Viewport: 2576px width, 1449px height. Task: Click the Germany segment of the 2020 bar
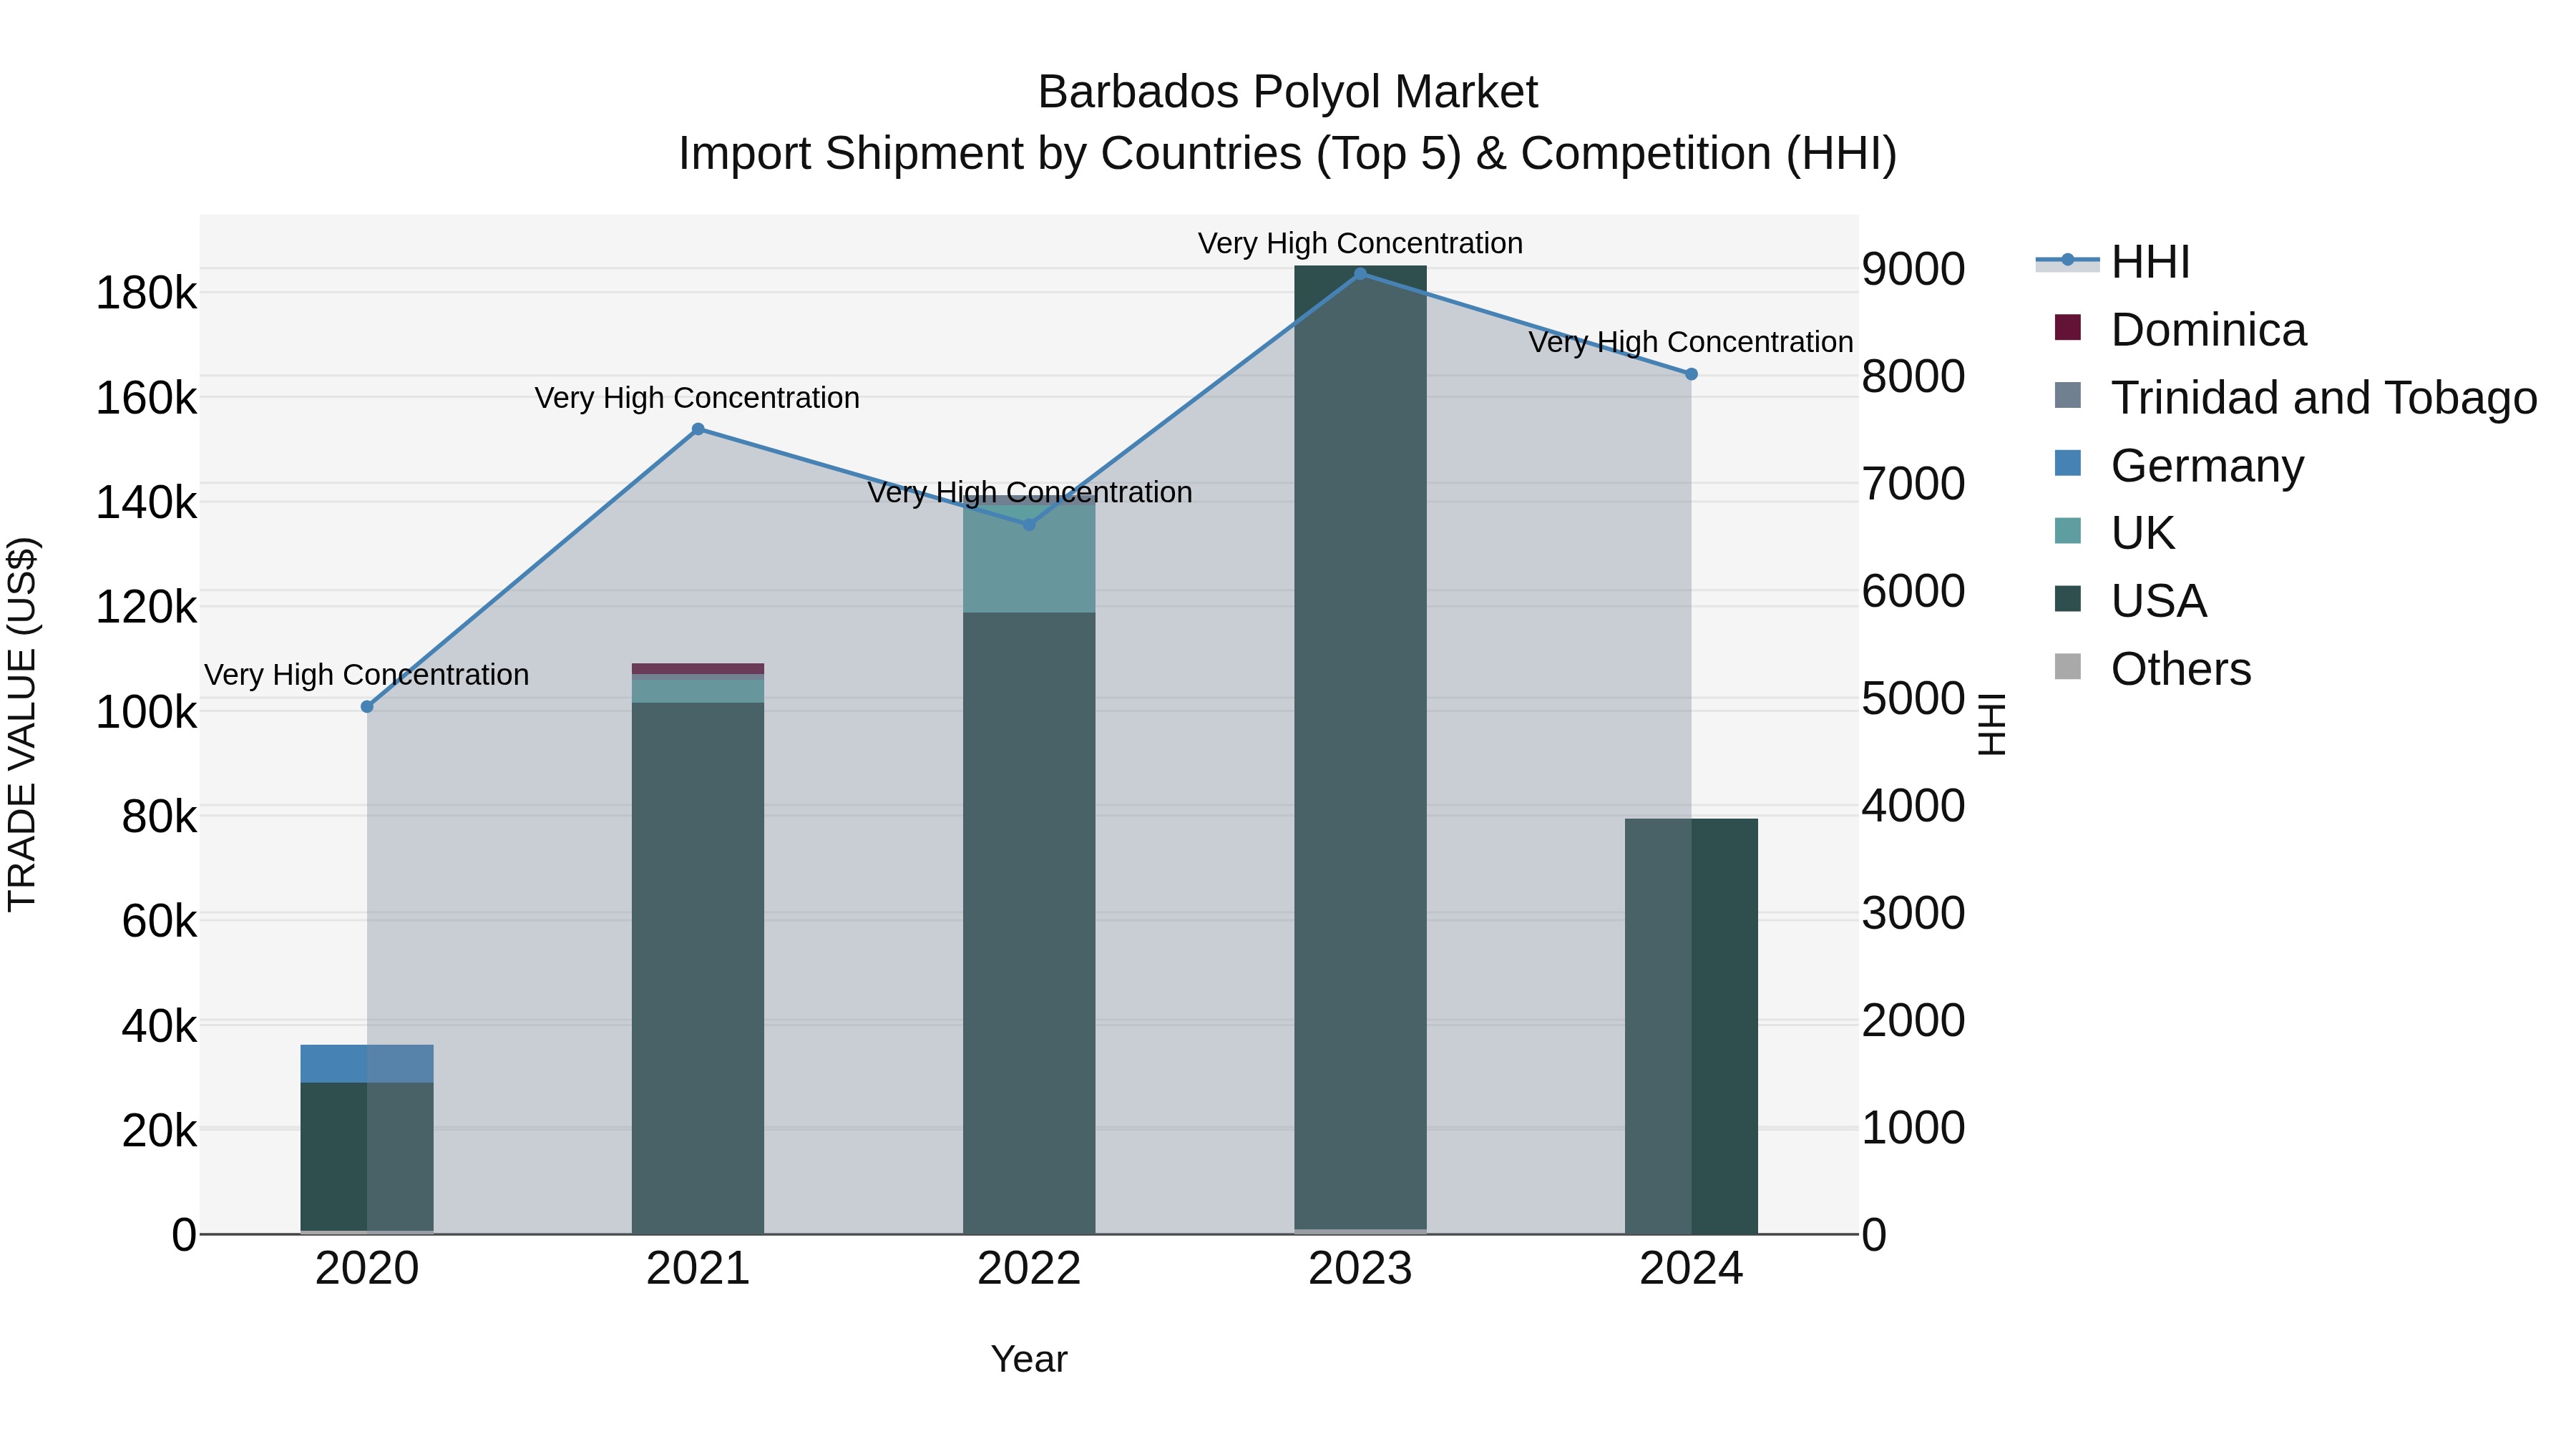367,1064
